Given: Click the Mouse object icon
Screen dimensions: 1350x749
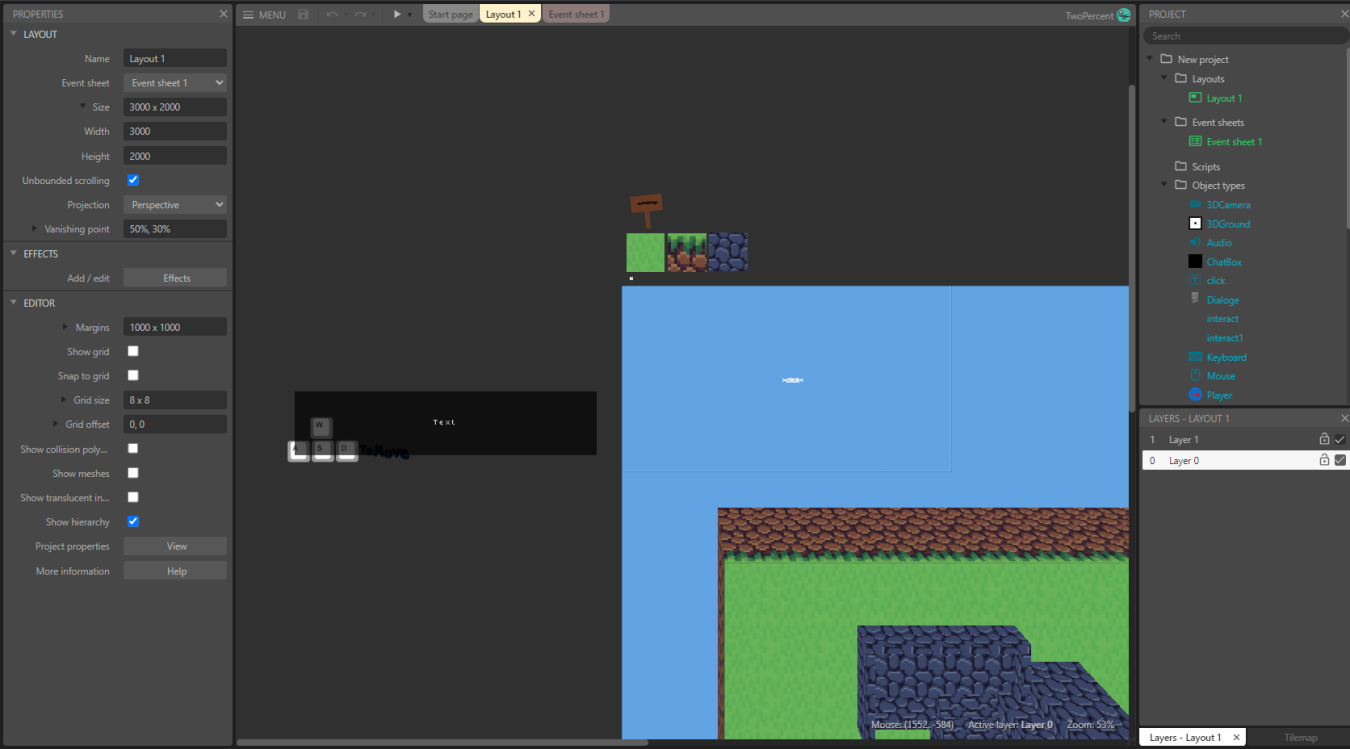Looking at the screenshot, I should click(1195, 376).
